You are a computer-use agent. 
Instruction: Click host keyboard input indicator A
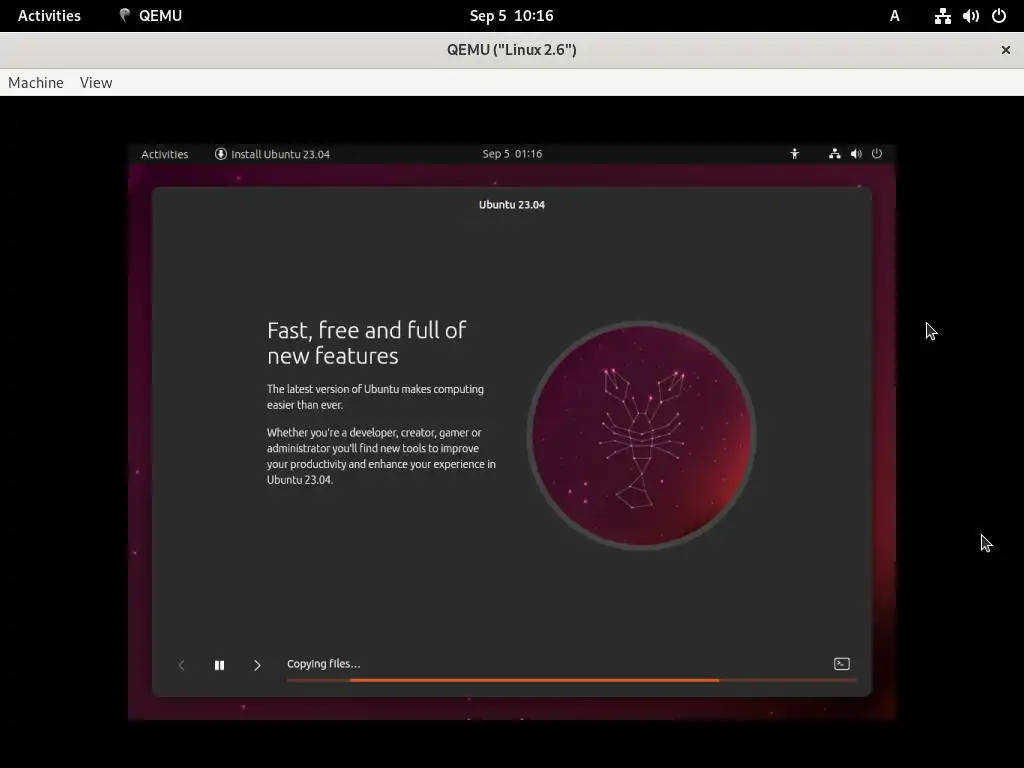point(895,16)
